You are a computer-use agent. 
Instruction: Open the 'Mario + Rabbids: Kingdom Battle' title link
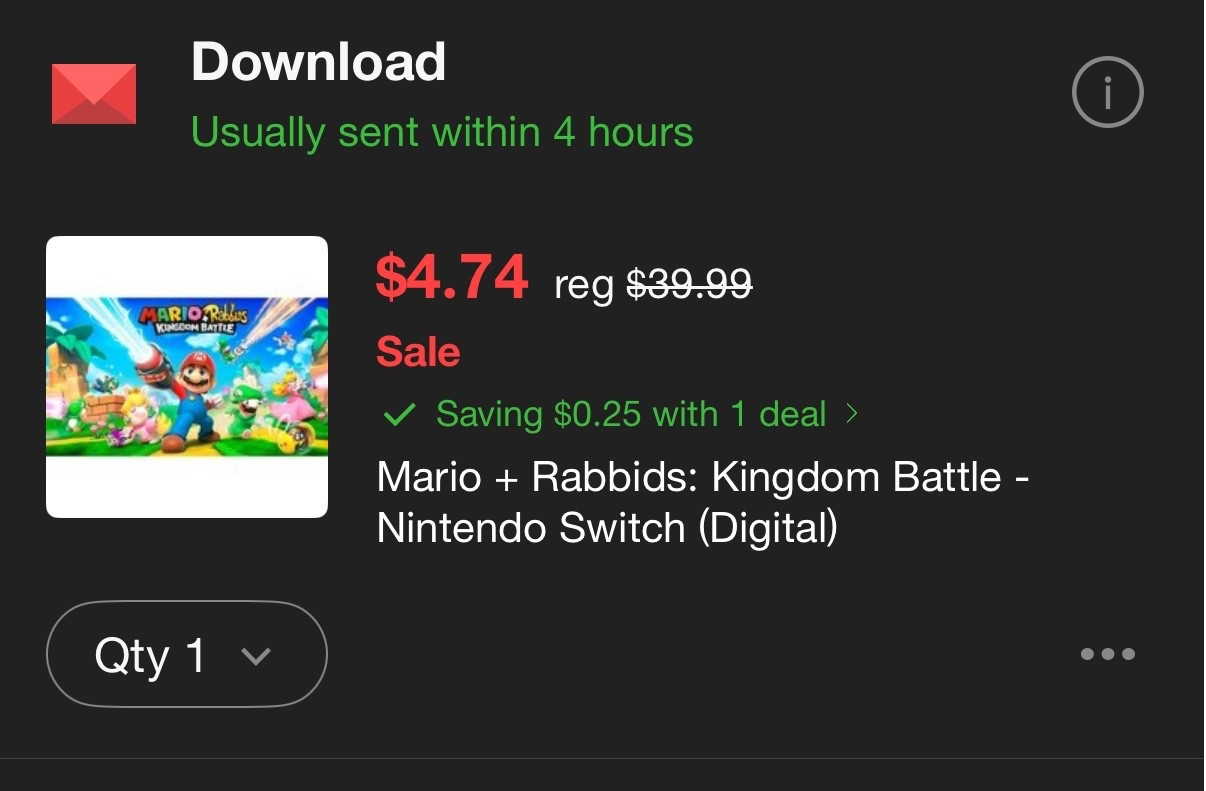(702, 477)
